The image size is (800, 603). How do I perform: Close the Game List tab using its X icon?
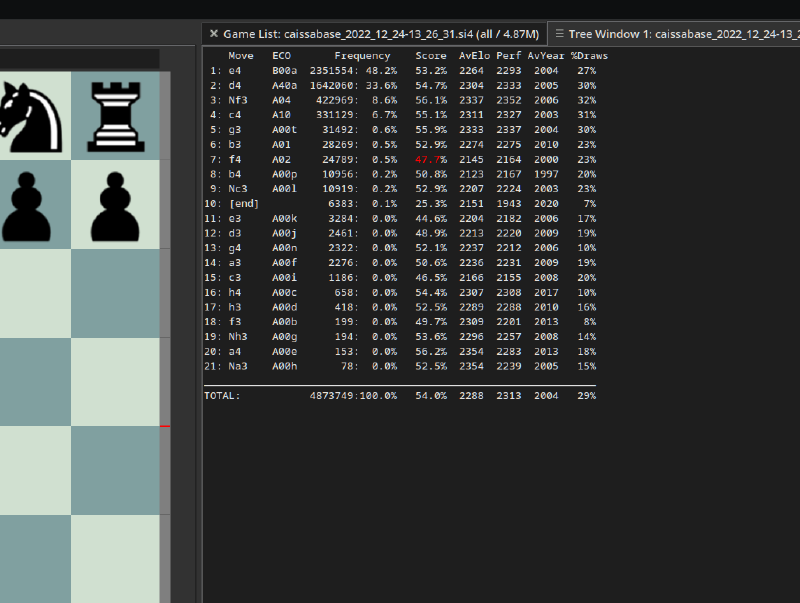click(213, 33)
